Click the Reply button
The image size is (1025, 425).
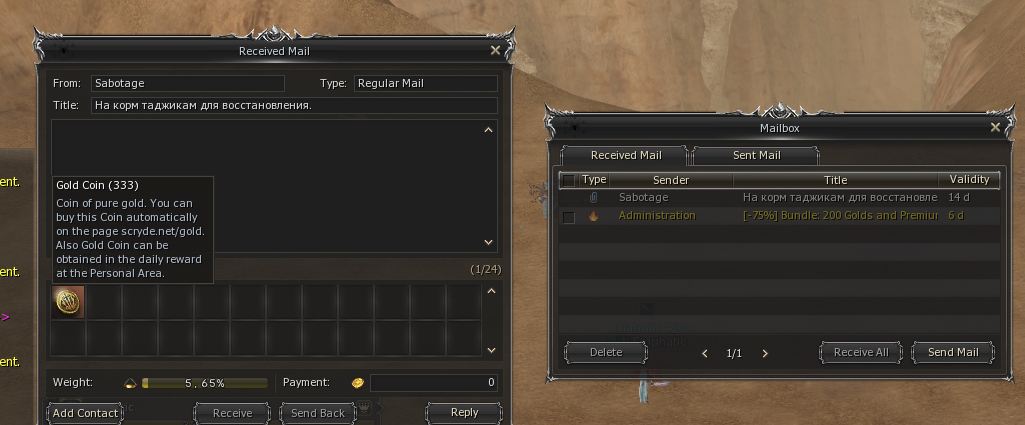[464, 413]
